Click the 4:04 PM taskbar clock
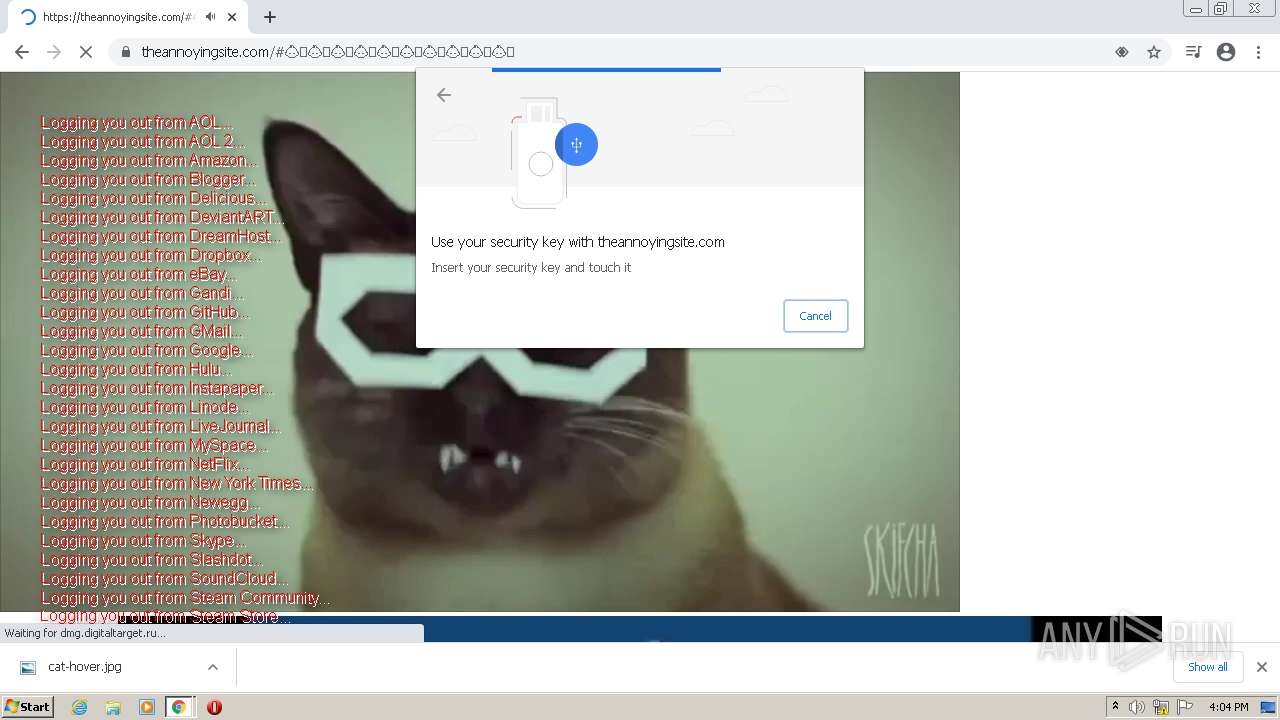This screenshot has height=720, width=1280. 1228,707
